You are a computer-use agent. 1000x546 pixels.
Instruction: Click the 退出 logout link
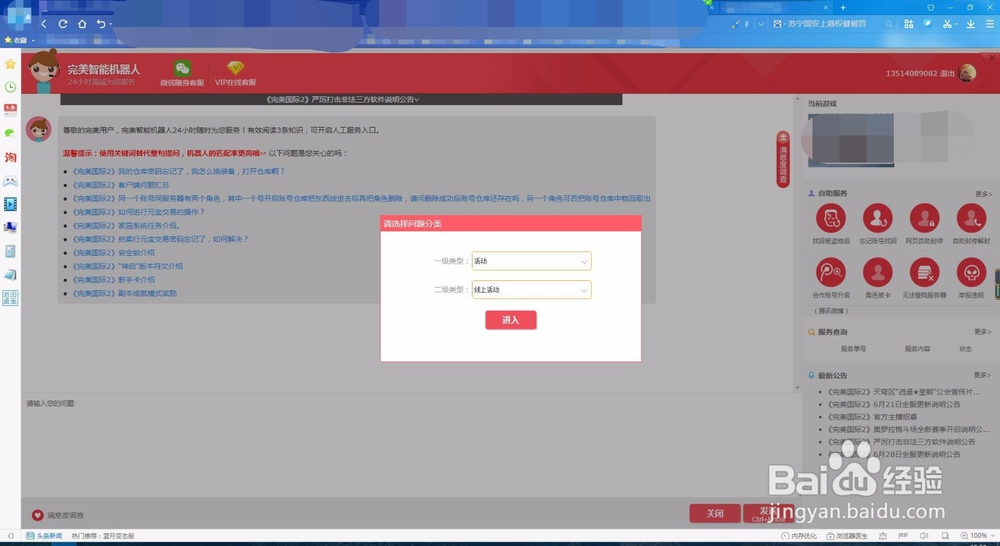click(948, 73)
